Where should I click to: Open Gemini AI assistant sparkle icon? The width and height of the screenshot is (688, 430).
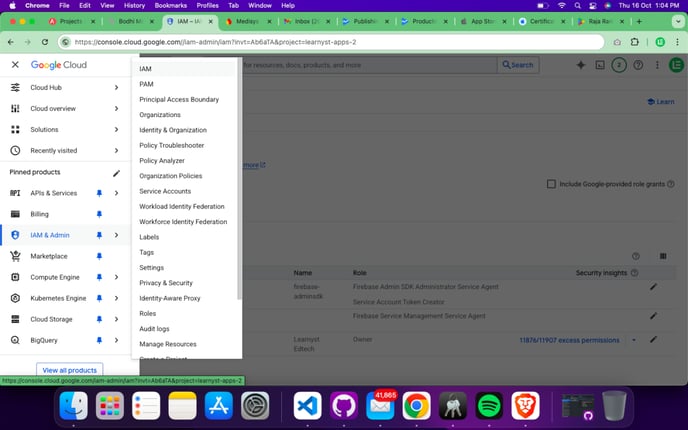580,65
